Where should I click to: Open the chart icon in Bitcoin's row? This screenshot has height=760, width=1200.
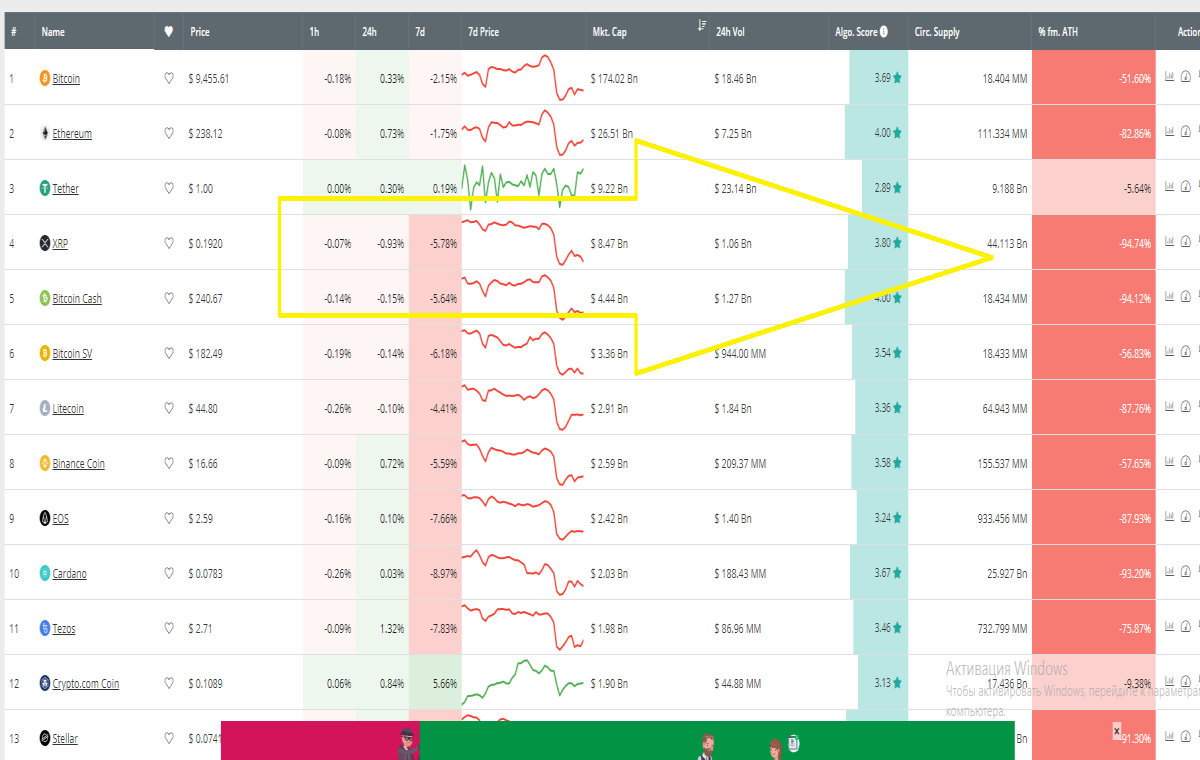coord(1170,76)
